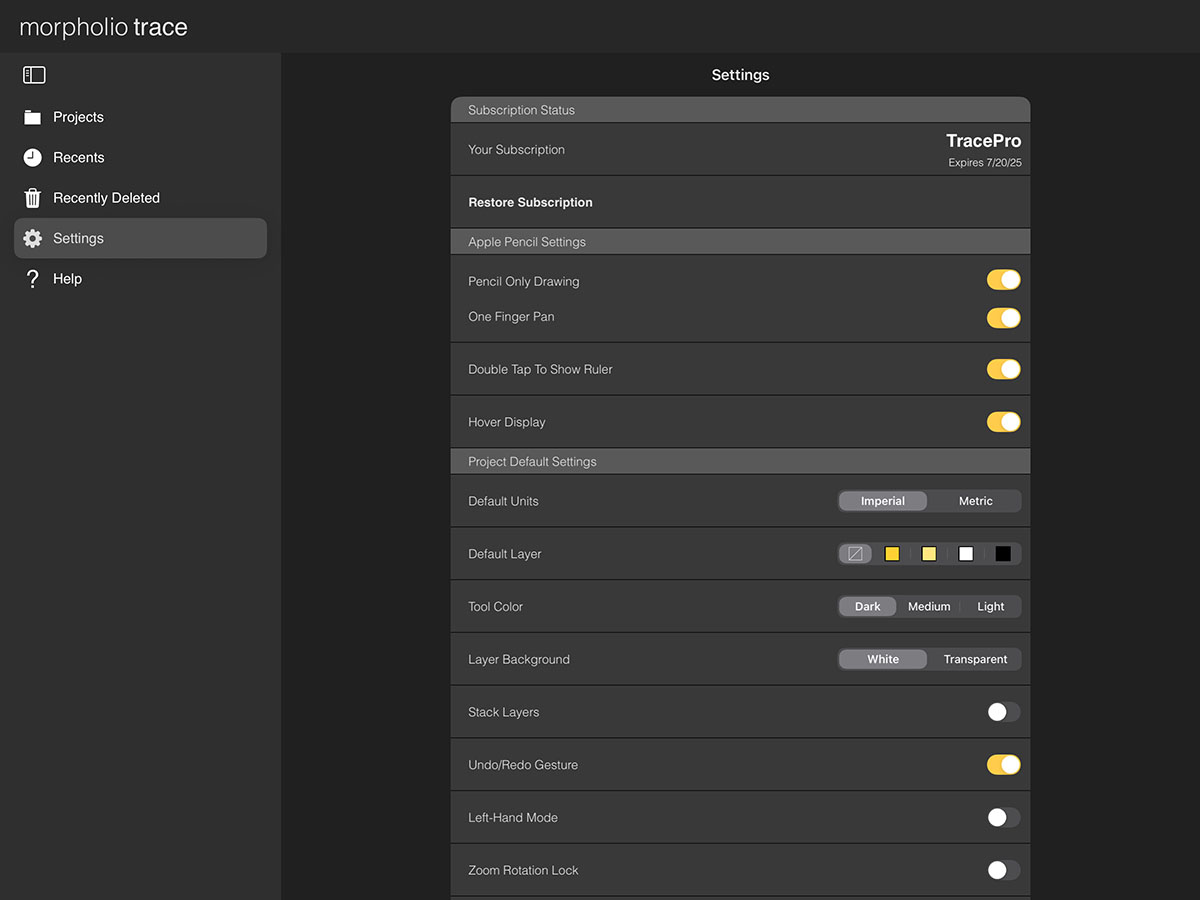Choose Transparent for Layer Background

pyautogui.click(x=975, y=660)
